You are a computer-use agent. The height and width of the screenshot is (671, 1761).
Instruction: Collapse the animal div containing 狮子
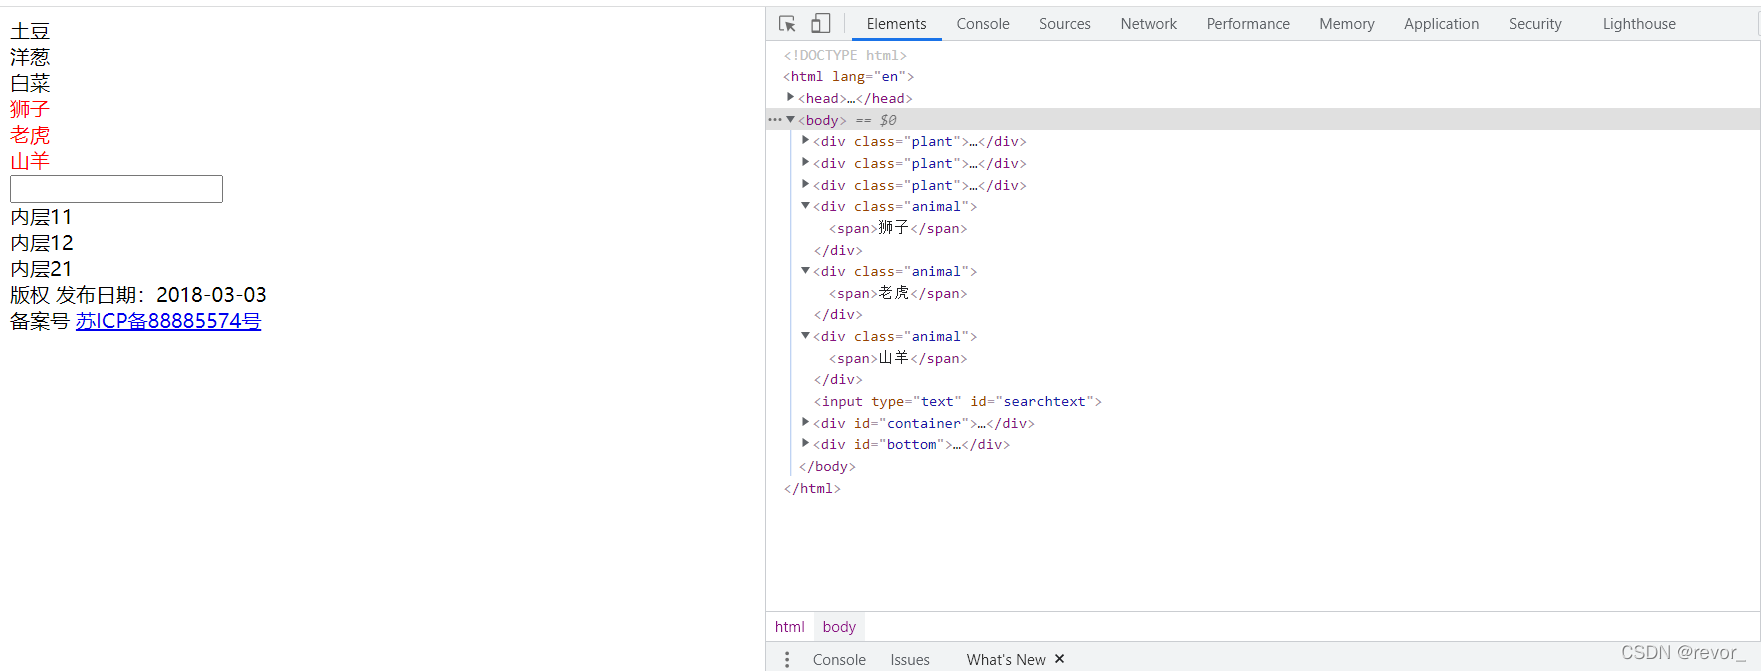(805, 206)
